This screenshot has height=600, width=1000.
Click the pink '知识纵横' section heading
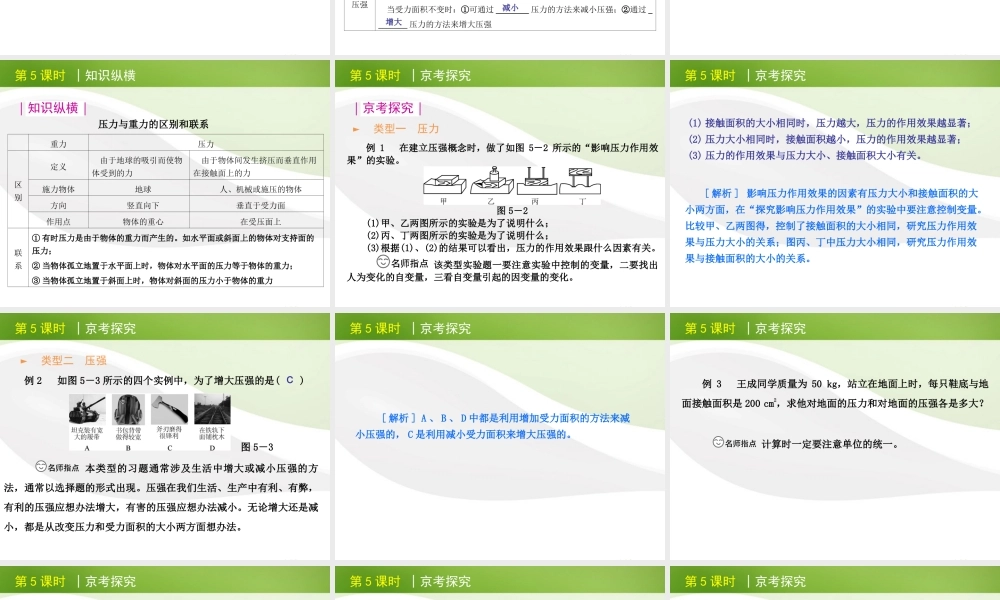pyautogui.click(x=53, y=108)
